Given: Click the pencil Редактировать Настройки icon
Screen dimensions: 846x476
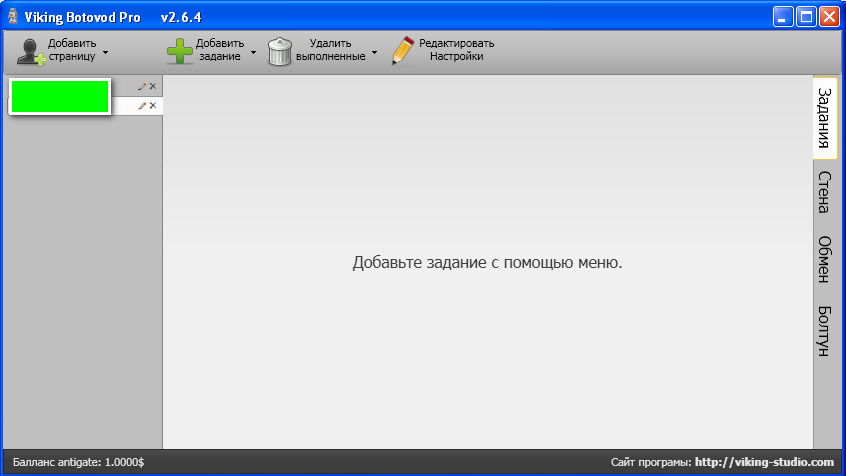Looking at the screenshot, I should tap(403, 51).
